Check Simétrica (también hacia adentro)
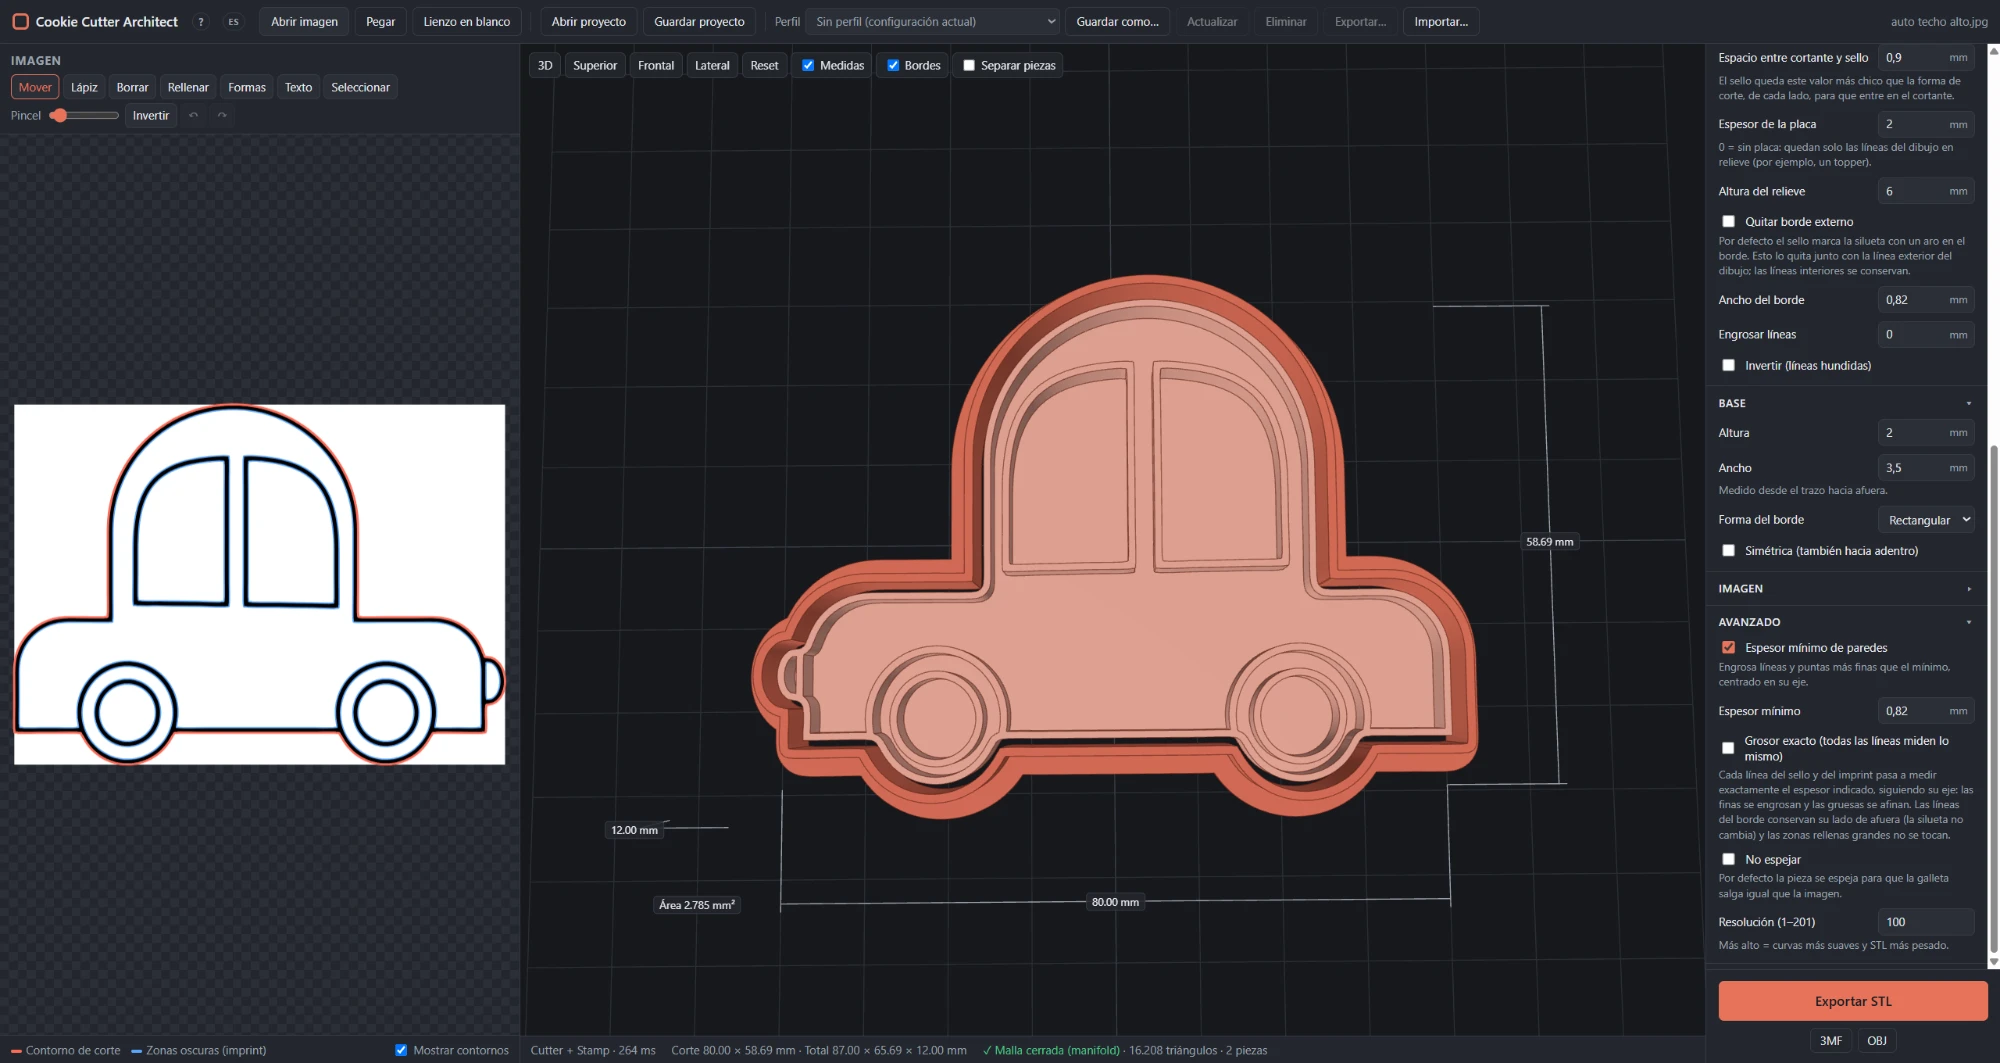 pyautogui.click(x=1728, y=551)
